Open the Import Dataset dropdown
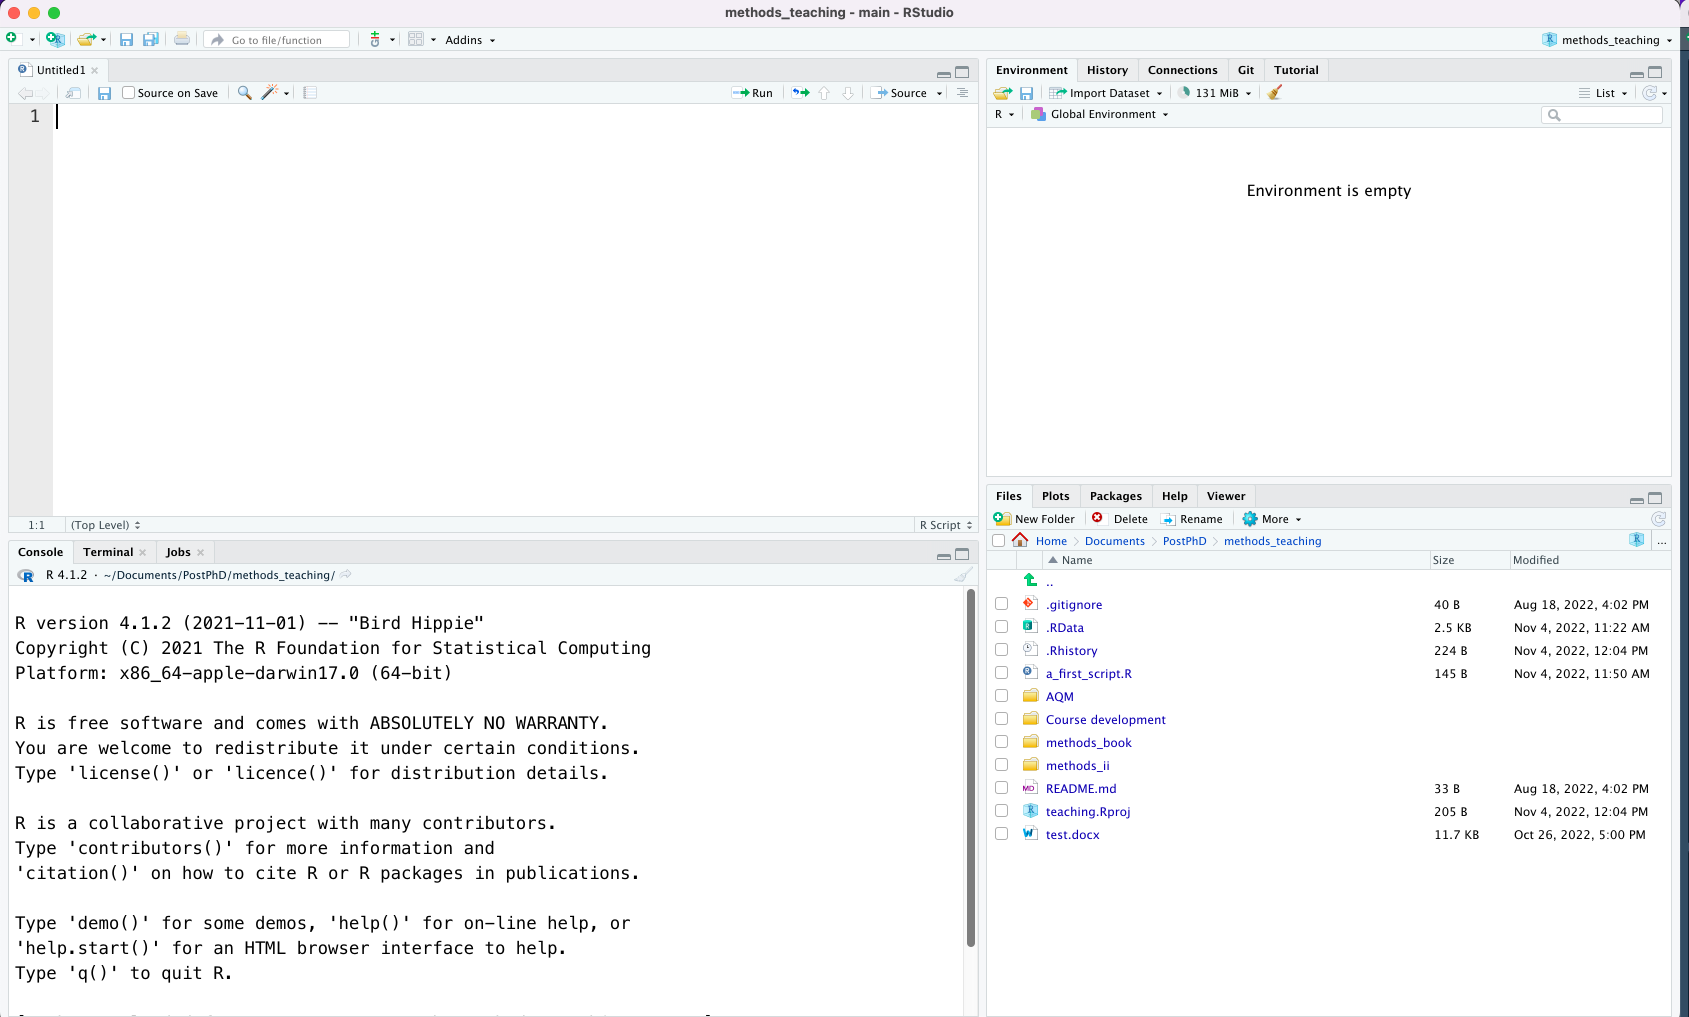This screenshot has width=1689, height=1017. [x=1106, y=92]
